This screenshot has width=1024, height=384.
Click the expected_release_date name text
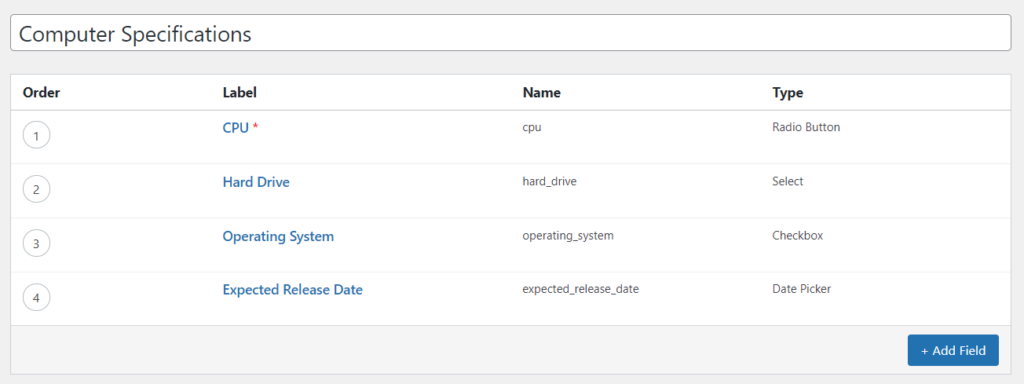pyautogui.click(x=581, y=289)
